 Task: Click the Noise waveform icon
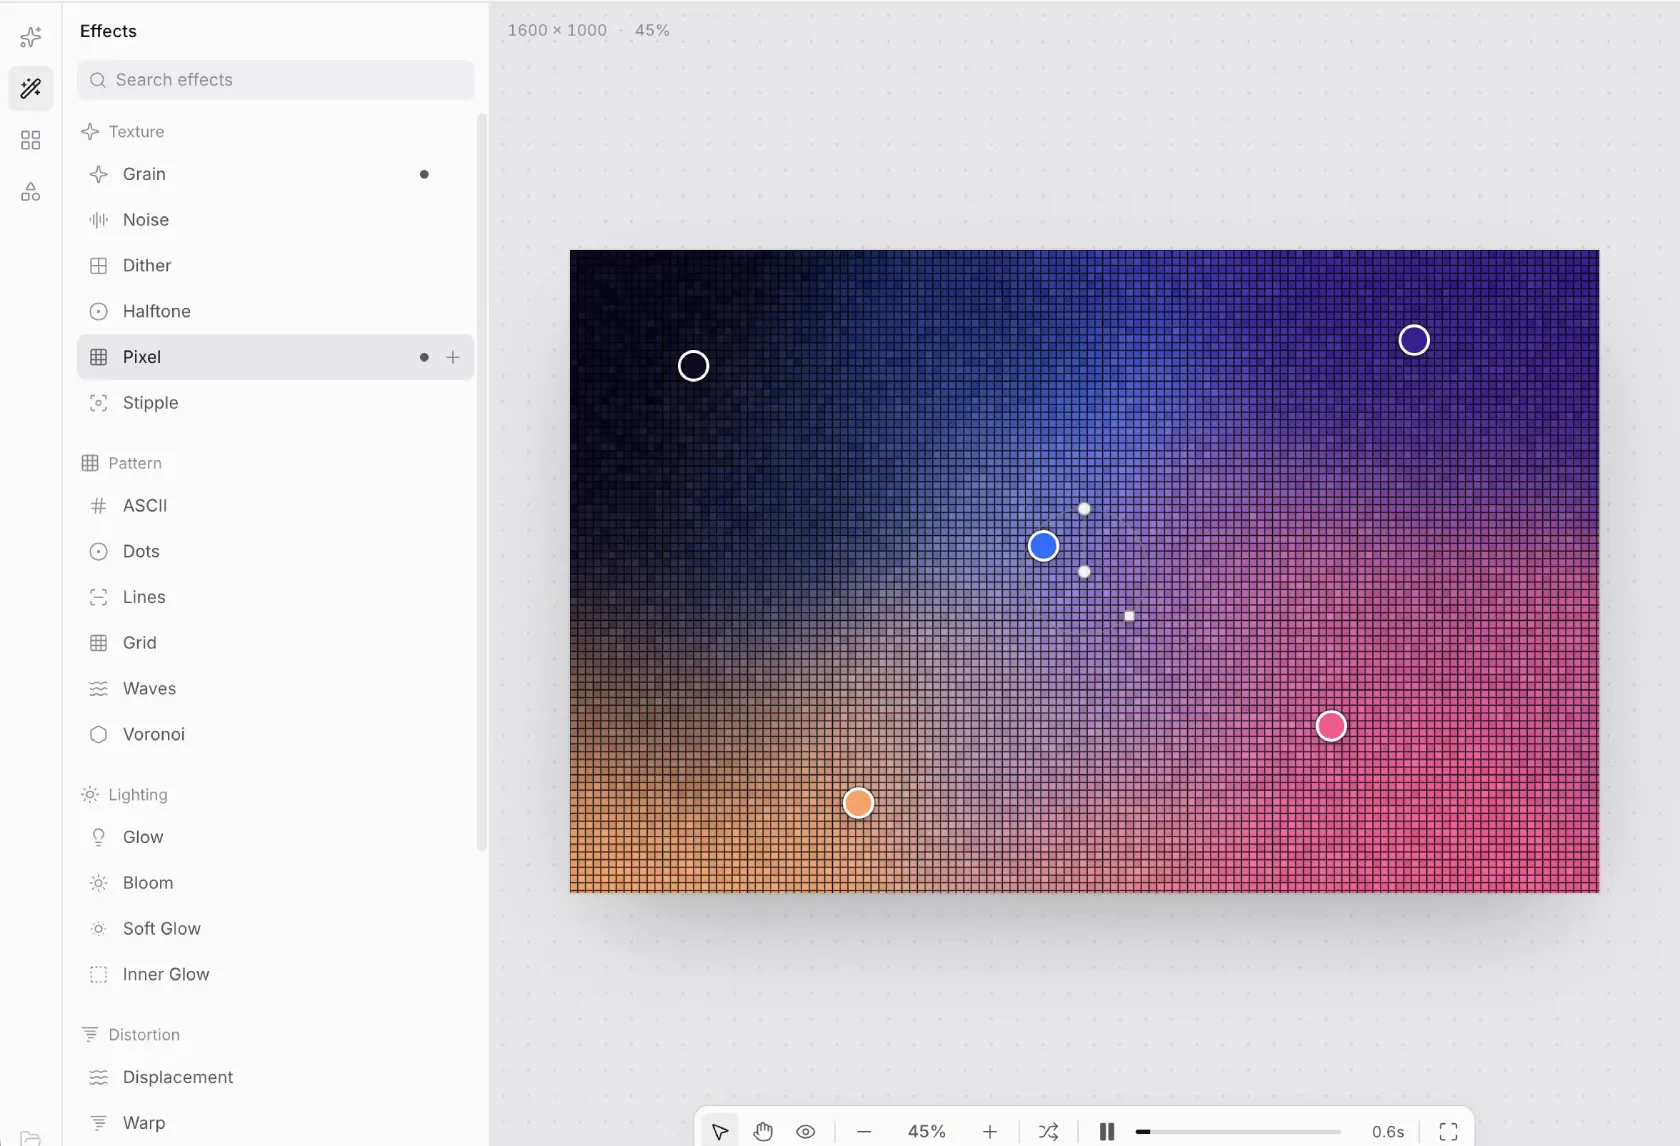point(98,220)
